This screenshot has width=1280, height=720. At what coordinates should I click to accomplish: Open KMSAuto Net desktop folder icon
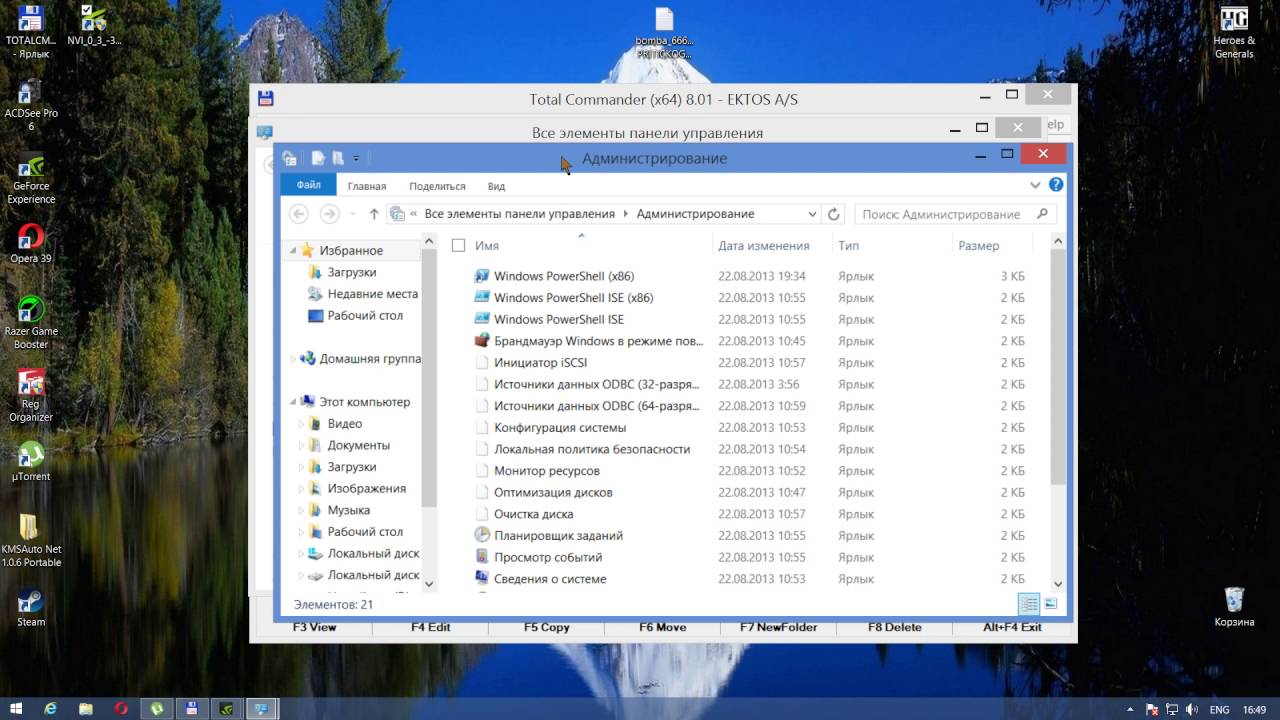31,540
